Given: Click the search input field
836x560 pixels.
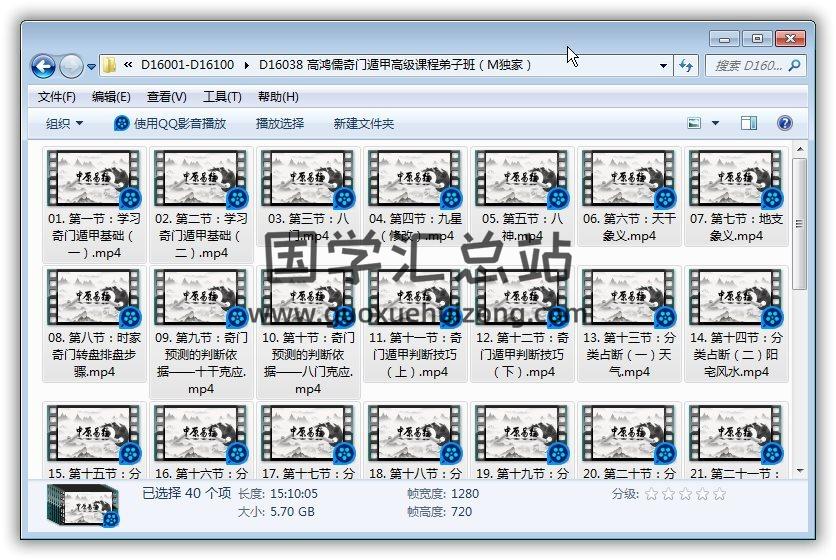Looking at the screenshot, I should (748, 66).
